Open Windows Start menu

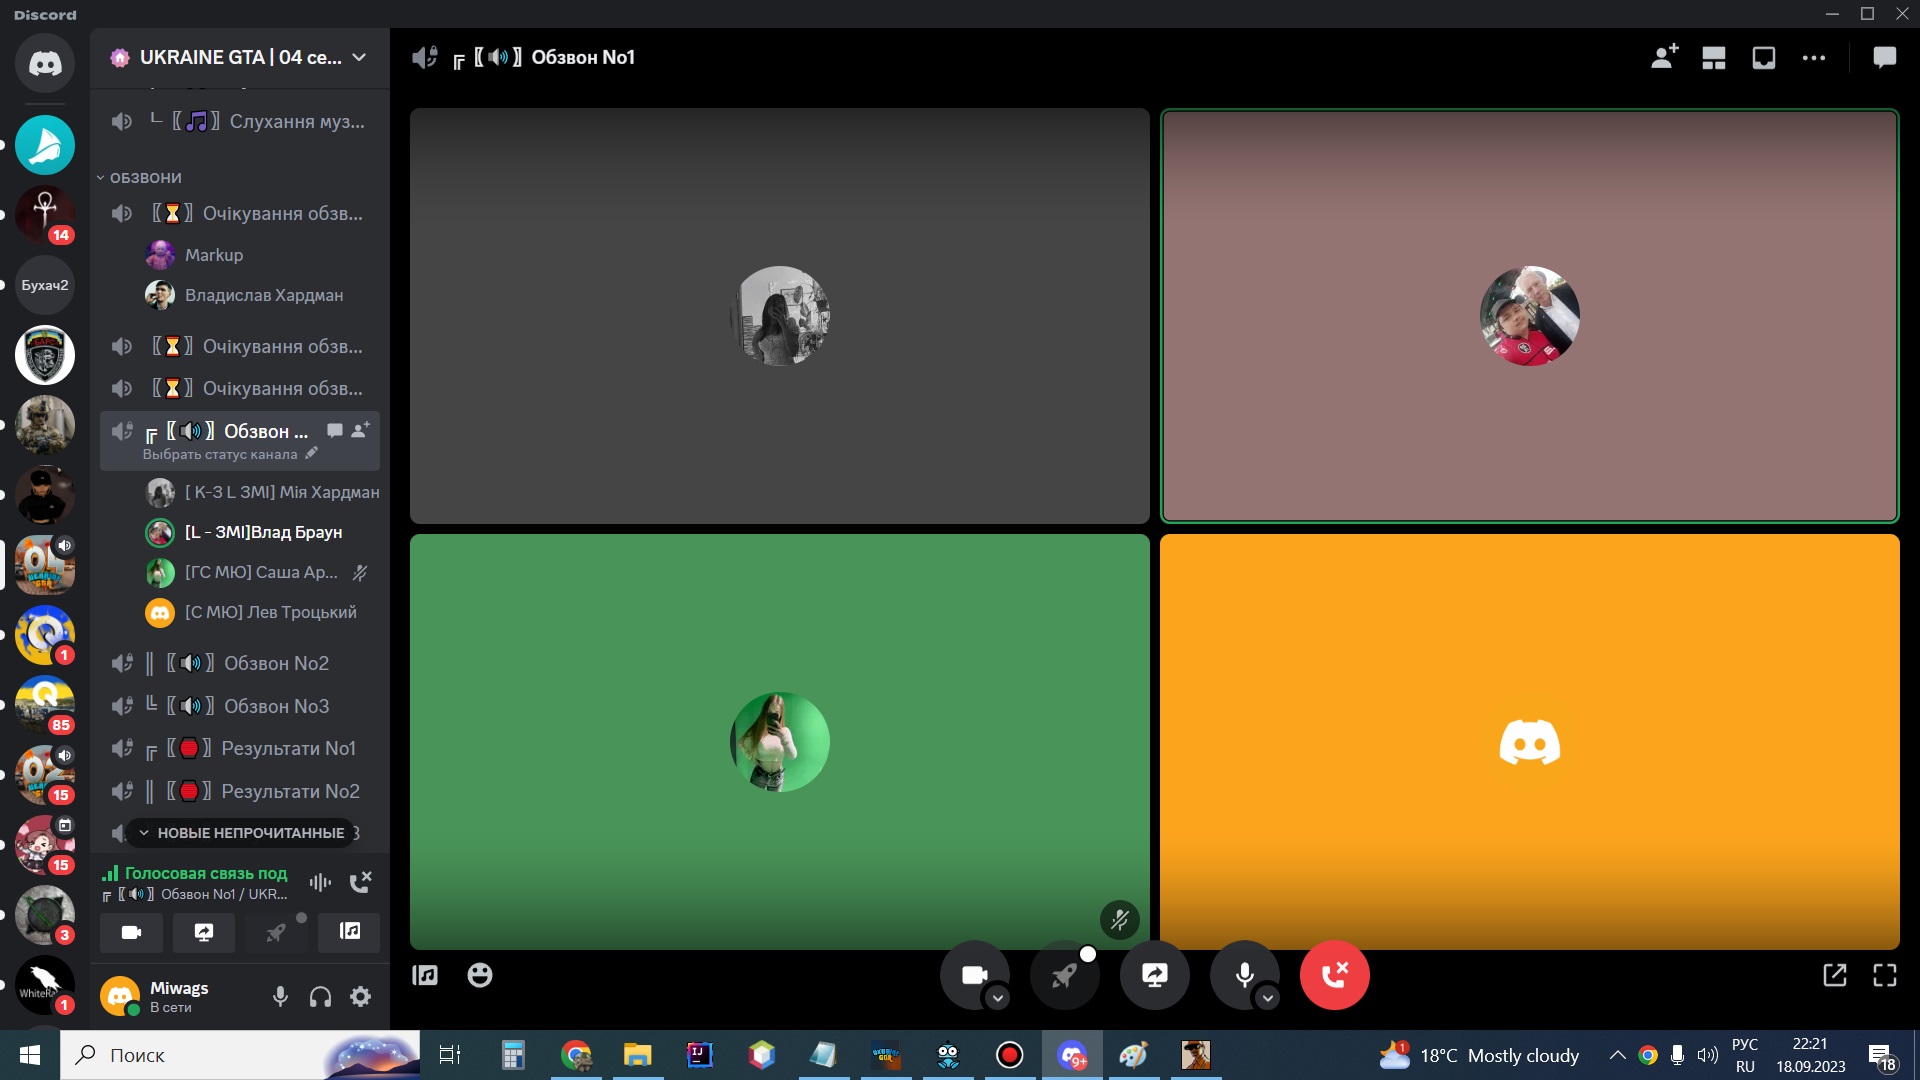pyautogui.click(x=30, y=1055)
